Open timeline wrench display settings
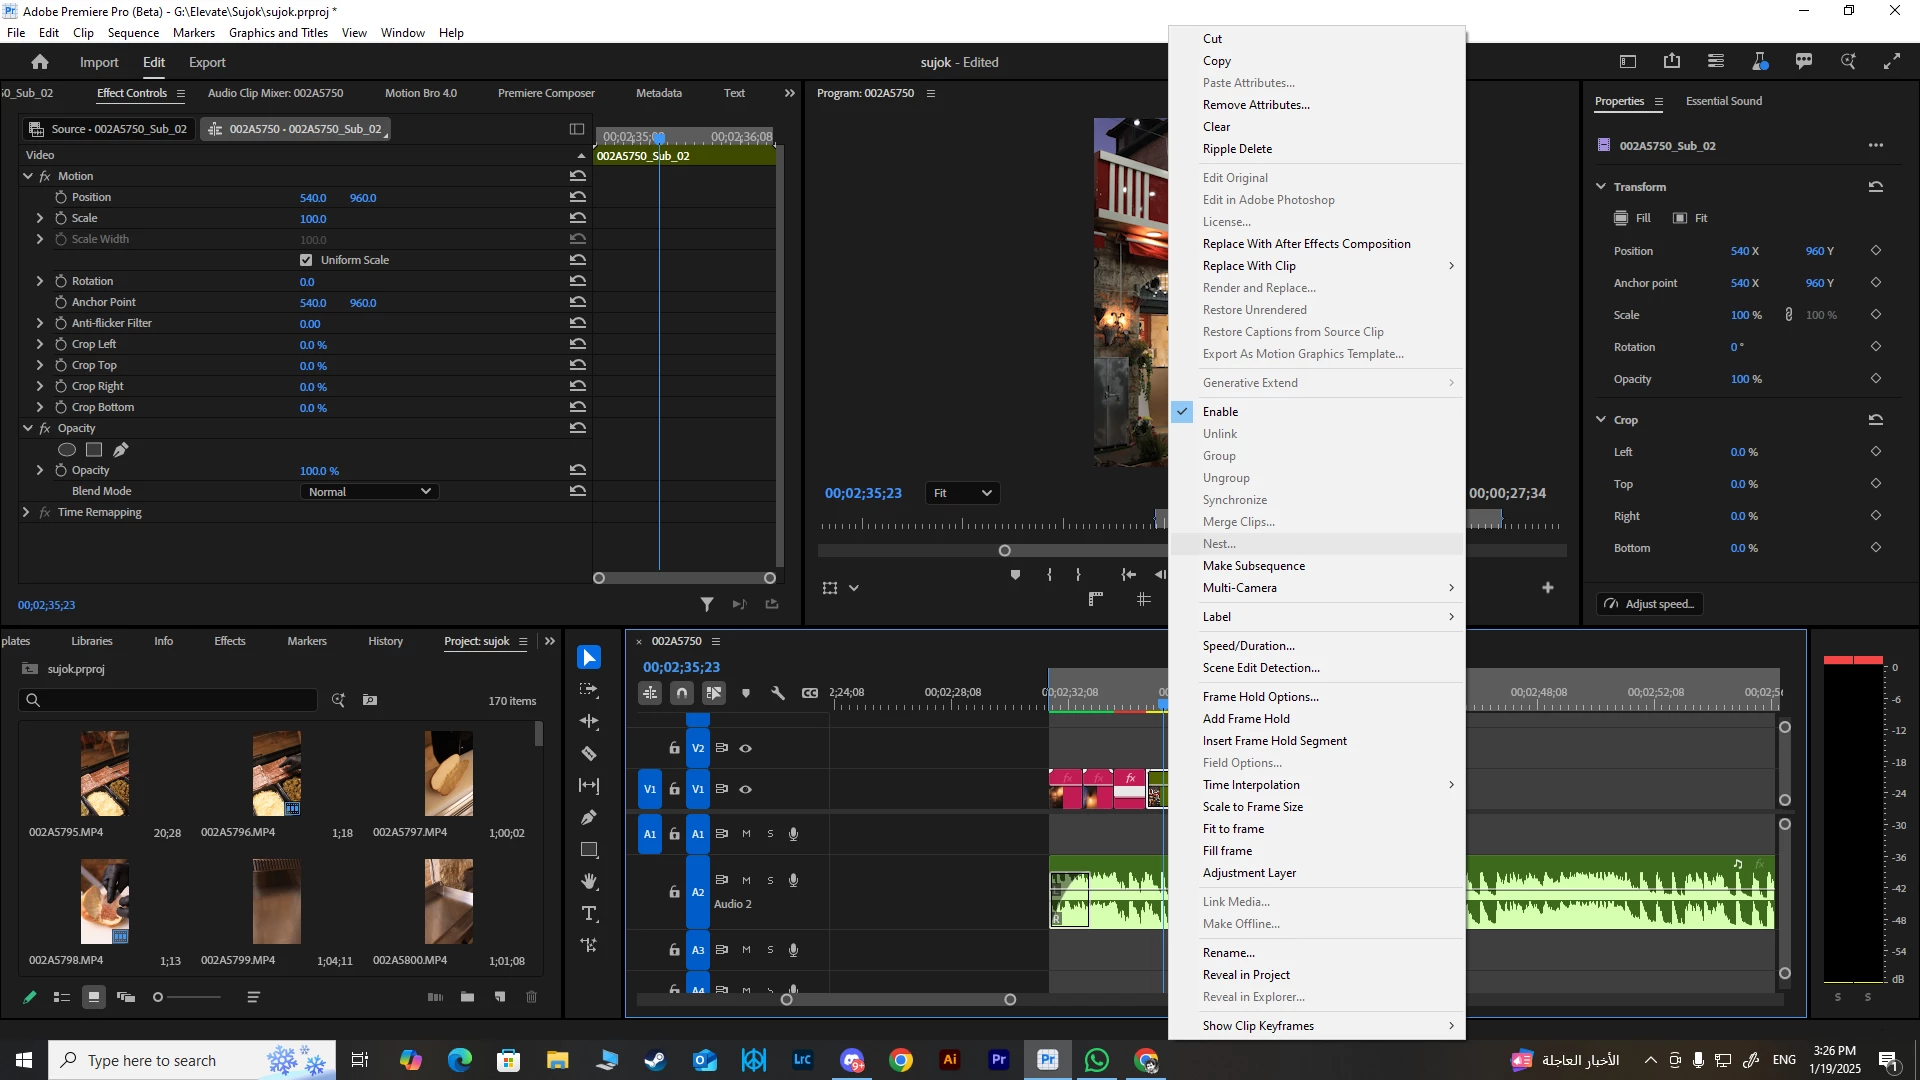Screen dimensions: 1920x1080 tap(778, 693)
